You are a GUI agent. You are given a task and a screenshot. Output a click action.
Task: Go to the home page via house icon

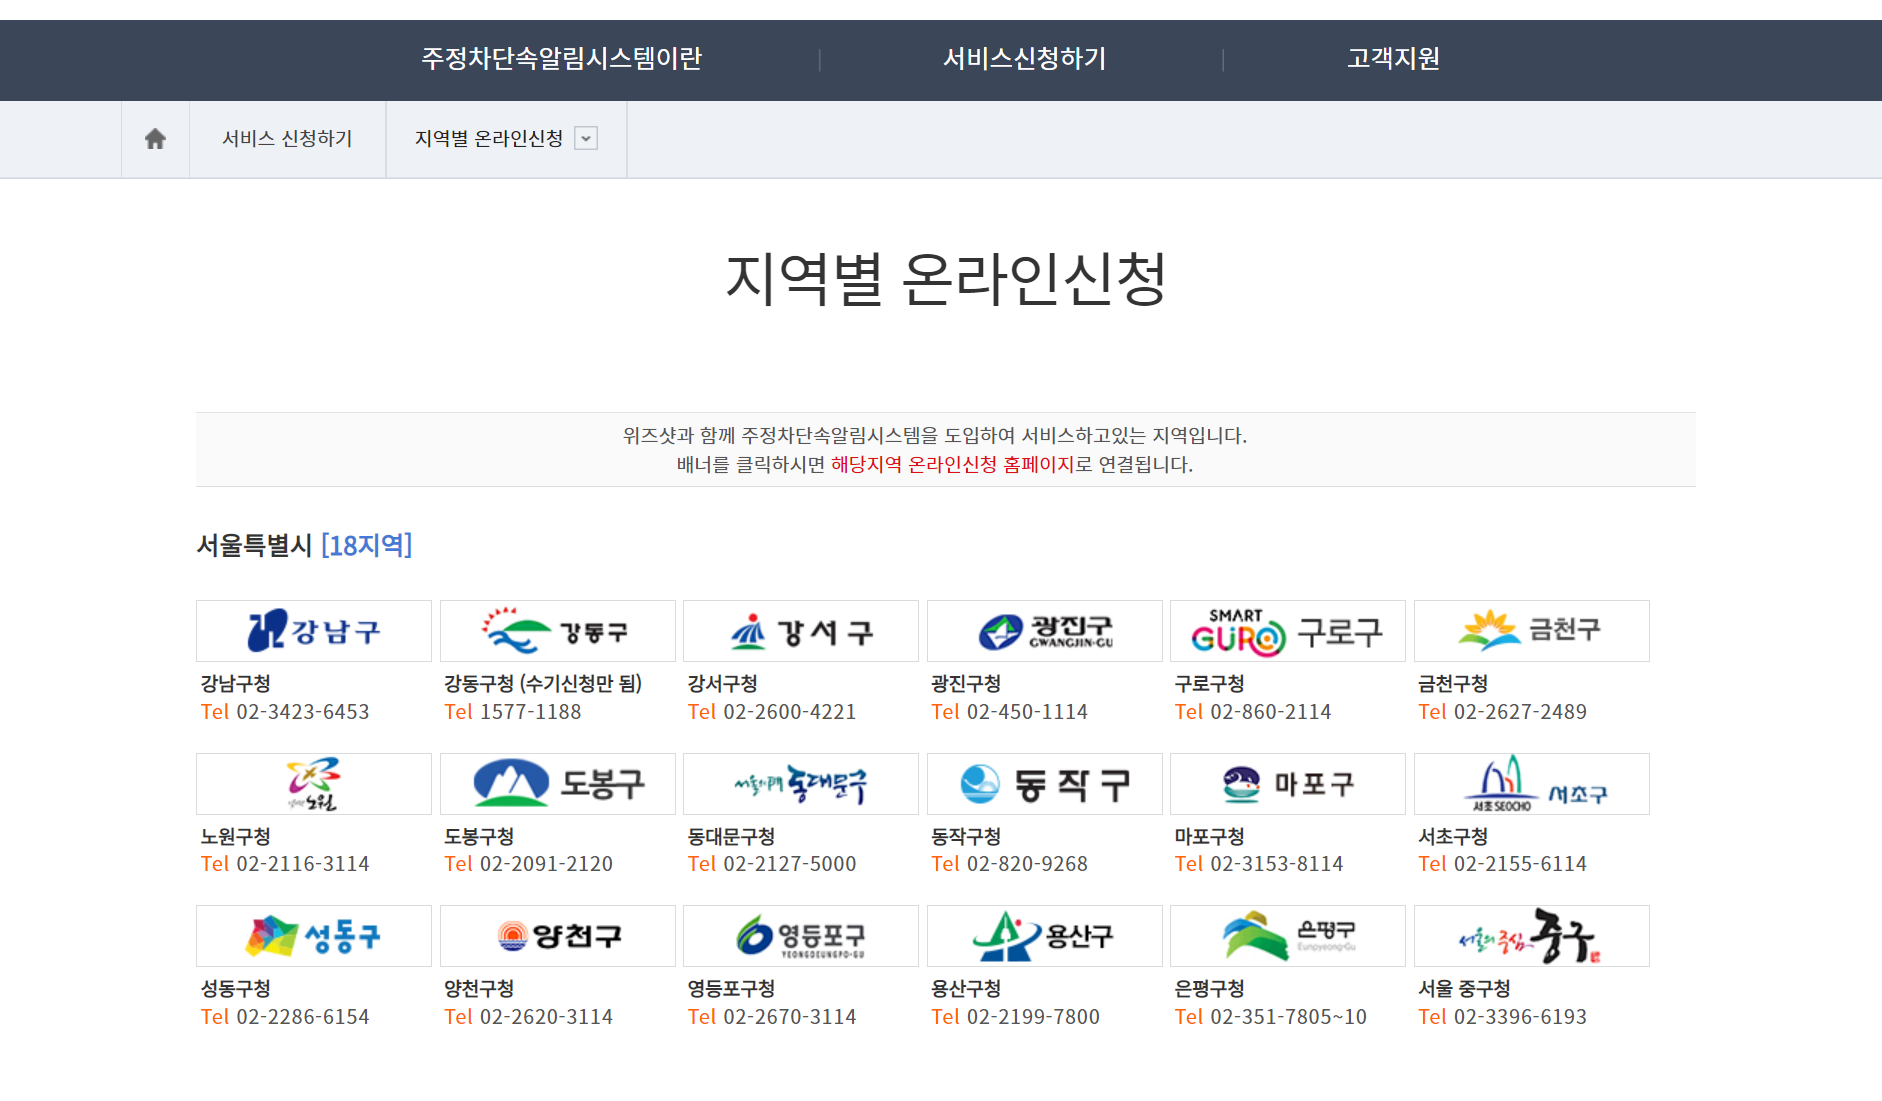155,139
